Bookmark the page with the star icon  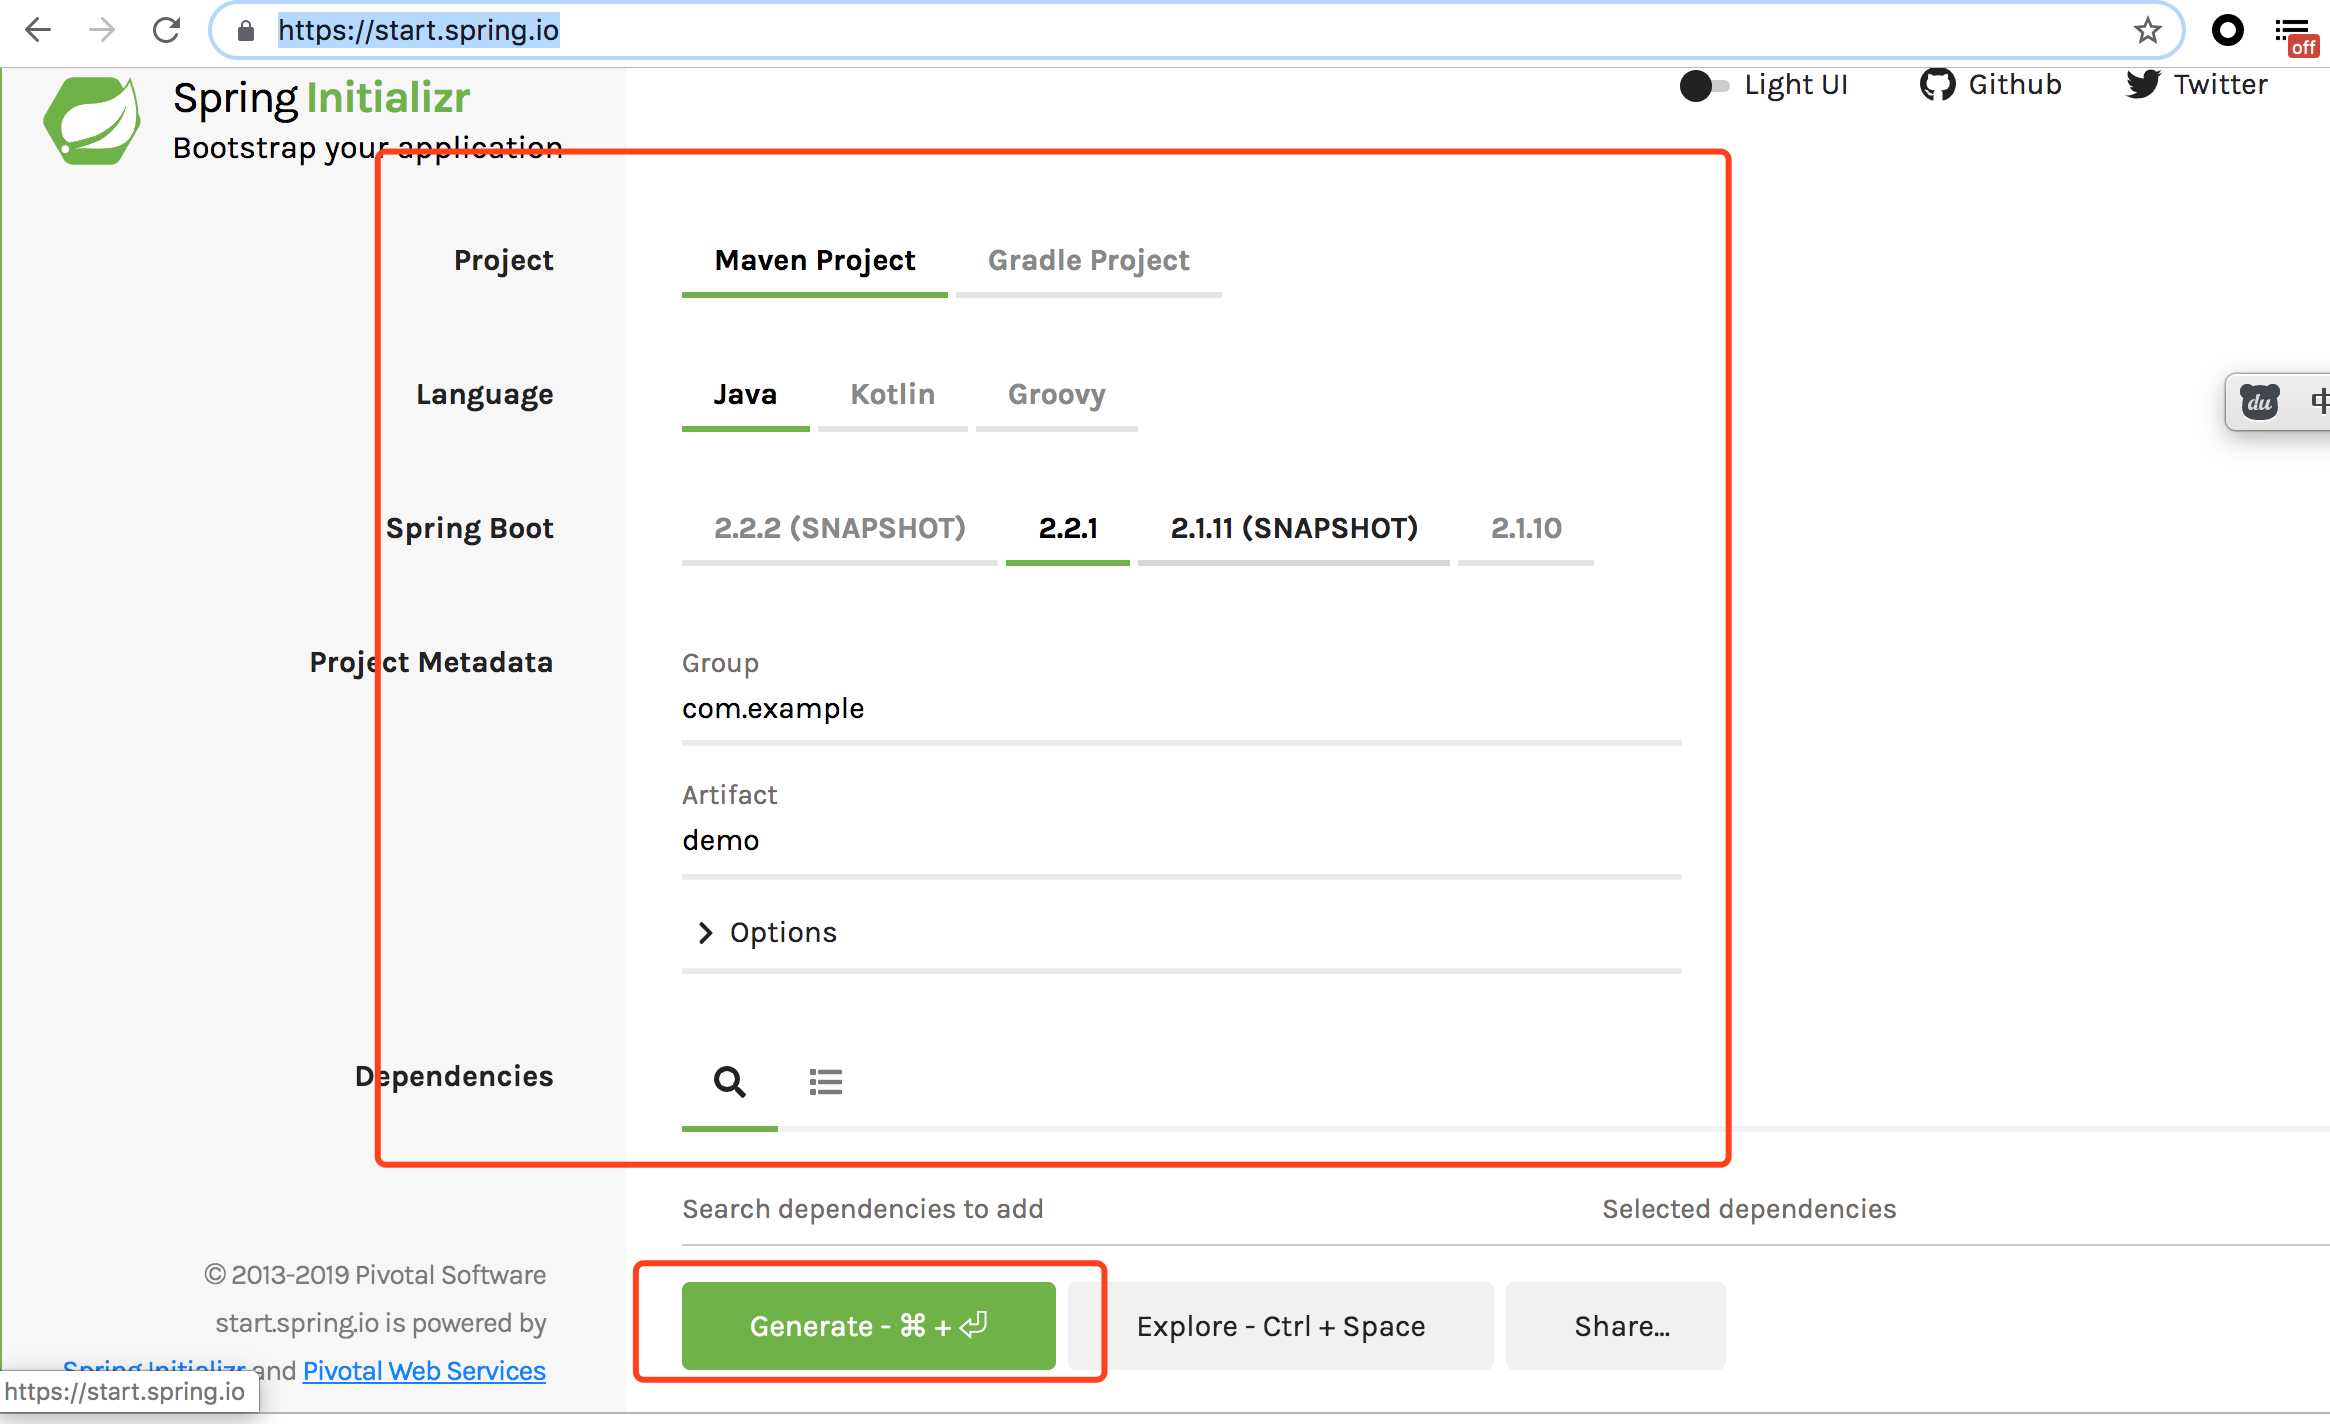pyautogui.click(x=2147, y=31)
